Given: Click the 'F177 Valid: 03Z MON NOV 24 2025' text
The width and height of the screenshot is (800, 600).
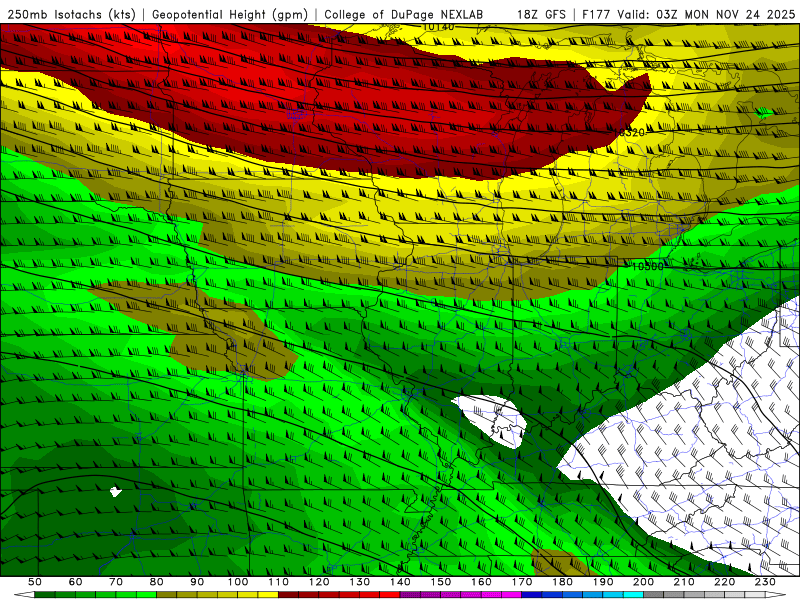Looking at the screenshot, I should pyautogui.click(x=688, y=14).
